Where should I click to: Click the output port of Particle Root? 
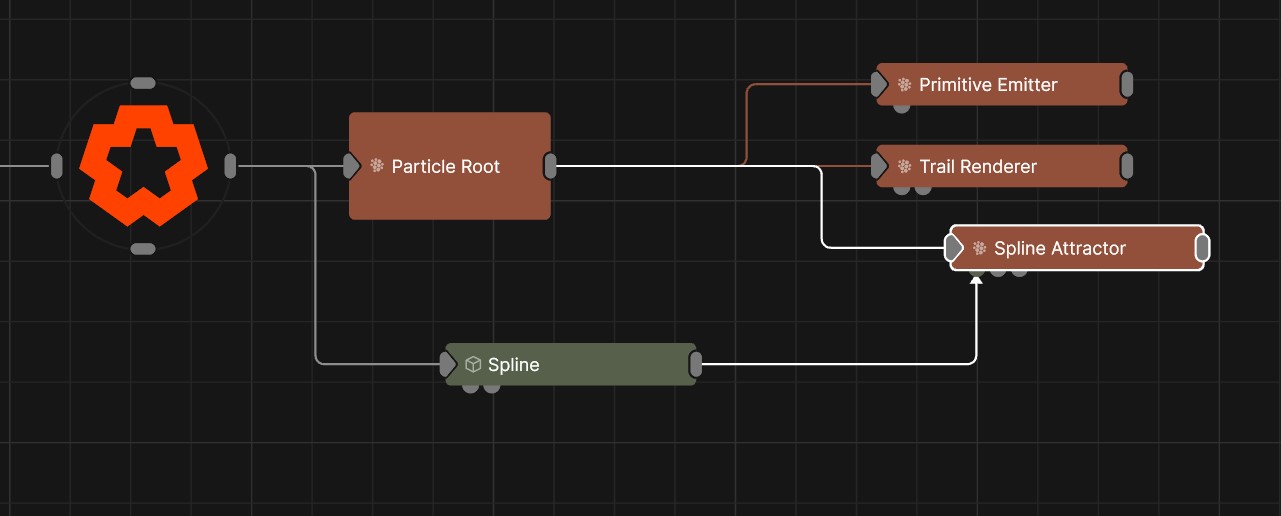point(550,166)
